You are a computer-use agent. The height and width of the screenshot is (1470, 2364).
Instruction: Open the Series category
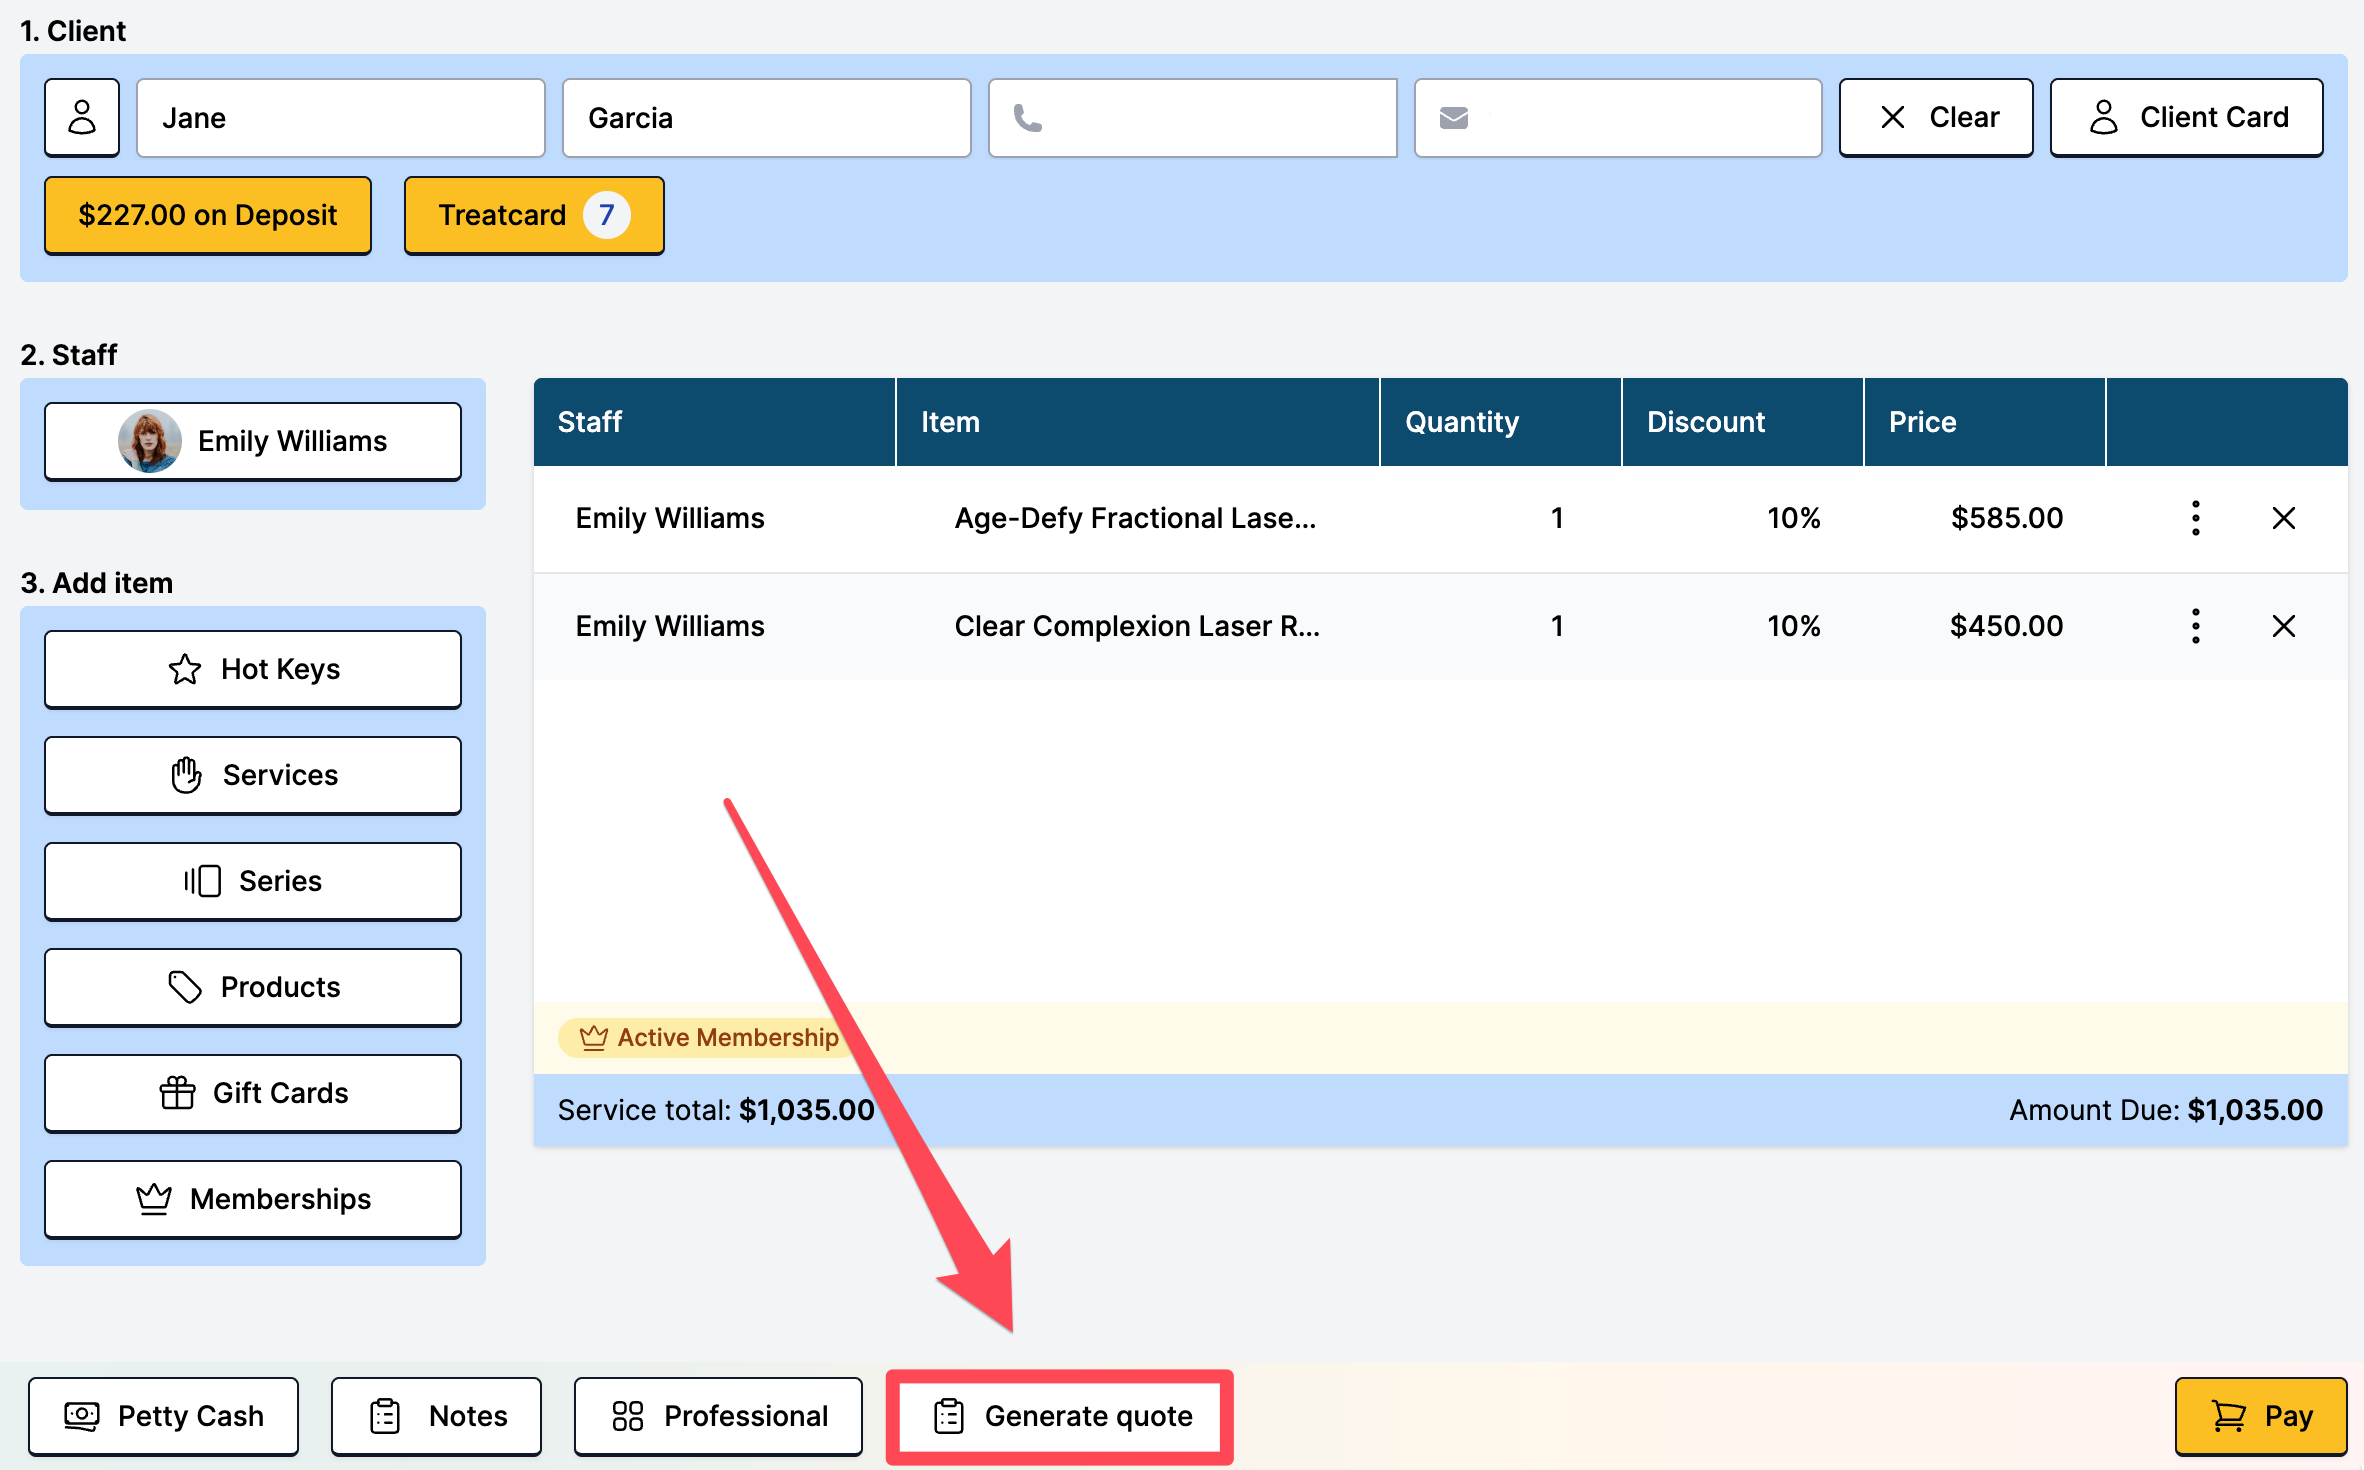coord(253,881)
